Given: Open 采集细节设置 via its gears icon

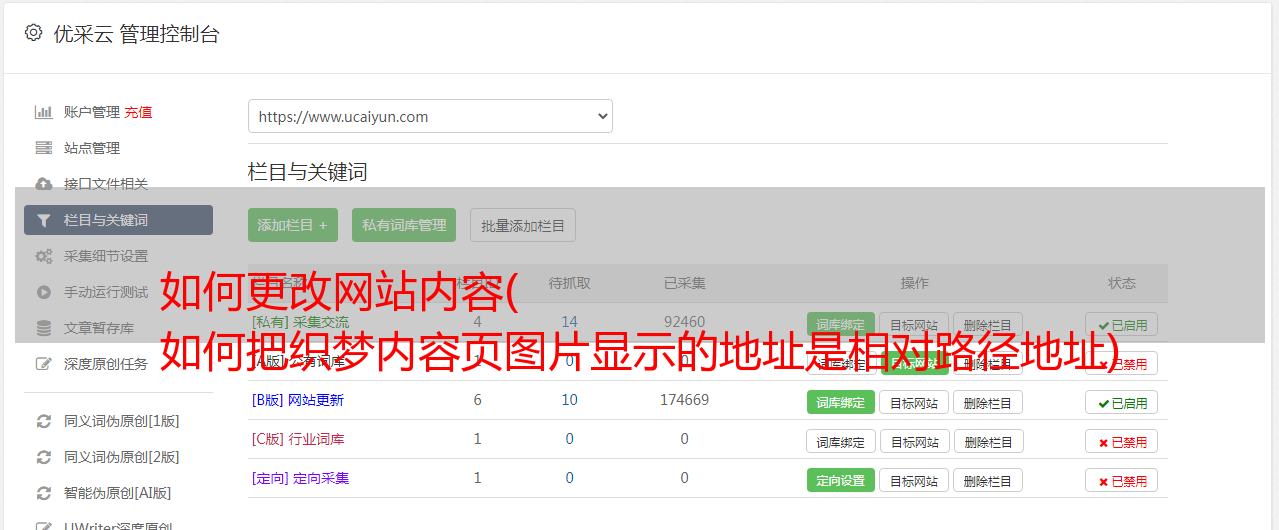Looking at the screenshot, I should (x=43, y=256).
